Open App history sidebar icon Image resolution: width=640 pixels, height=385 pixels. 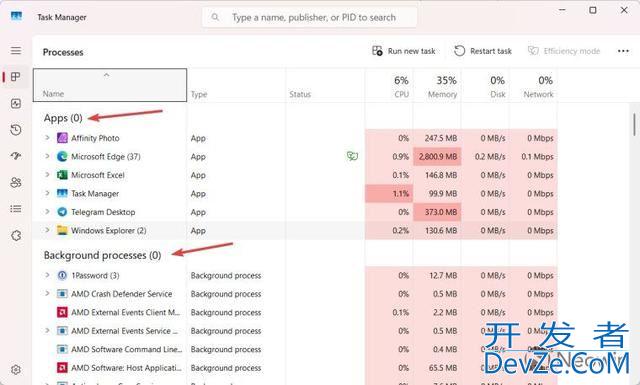16,130
